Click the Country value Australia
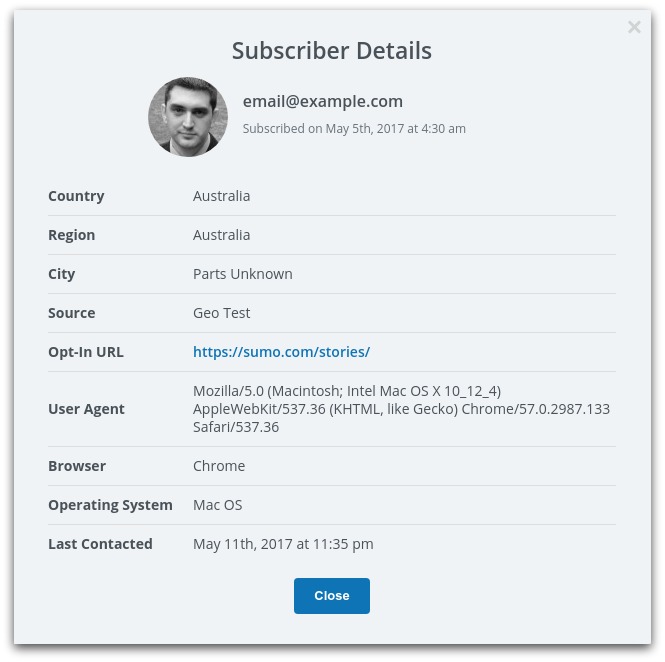 pos(221,196)
